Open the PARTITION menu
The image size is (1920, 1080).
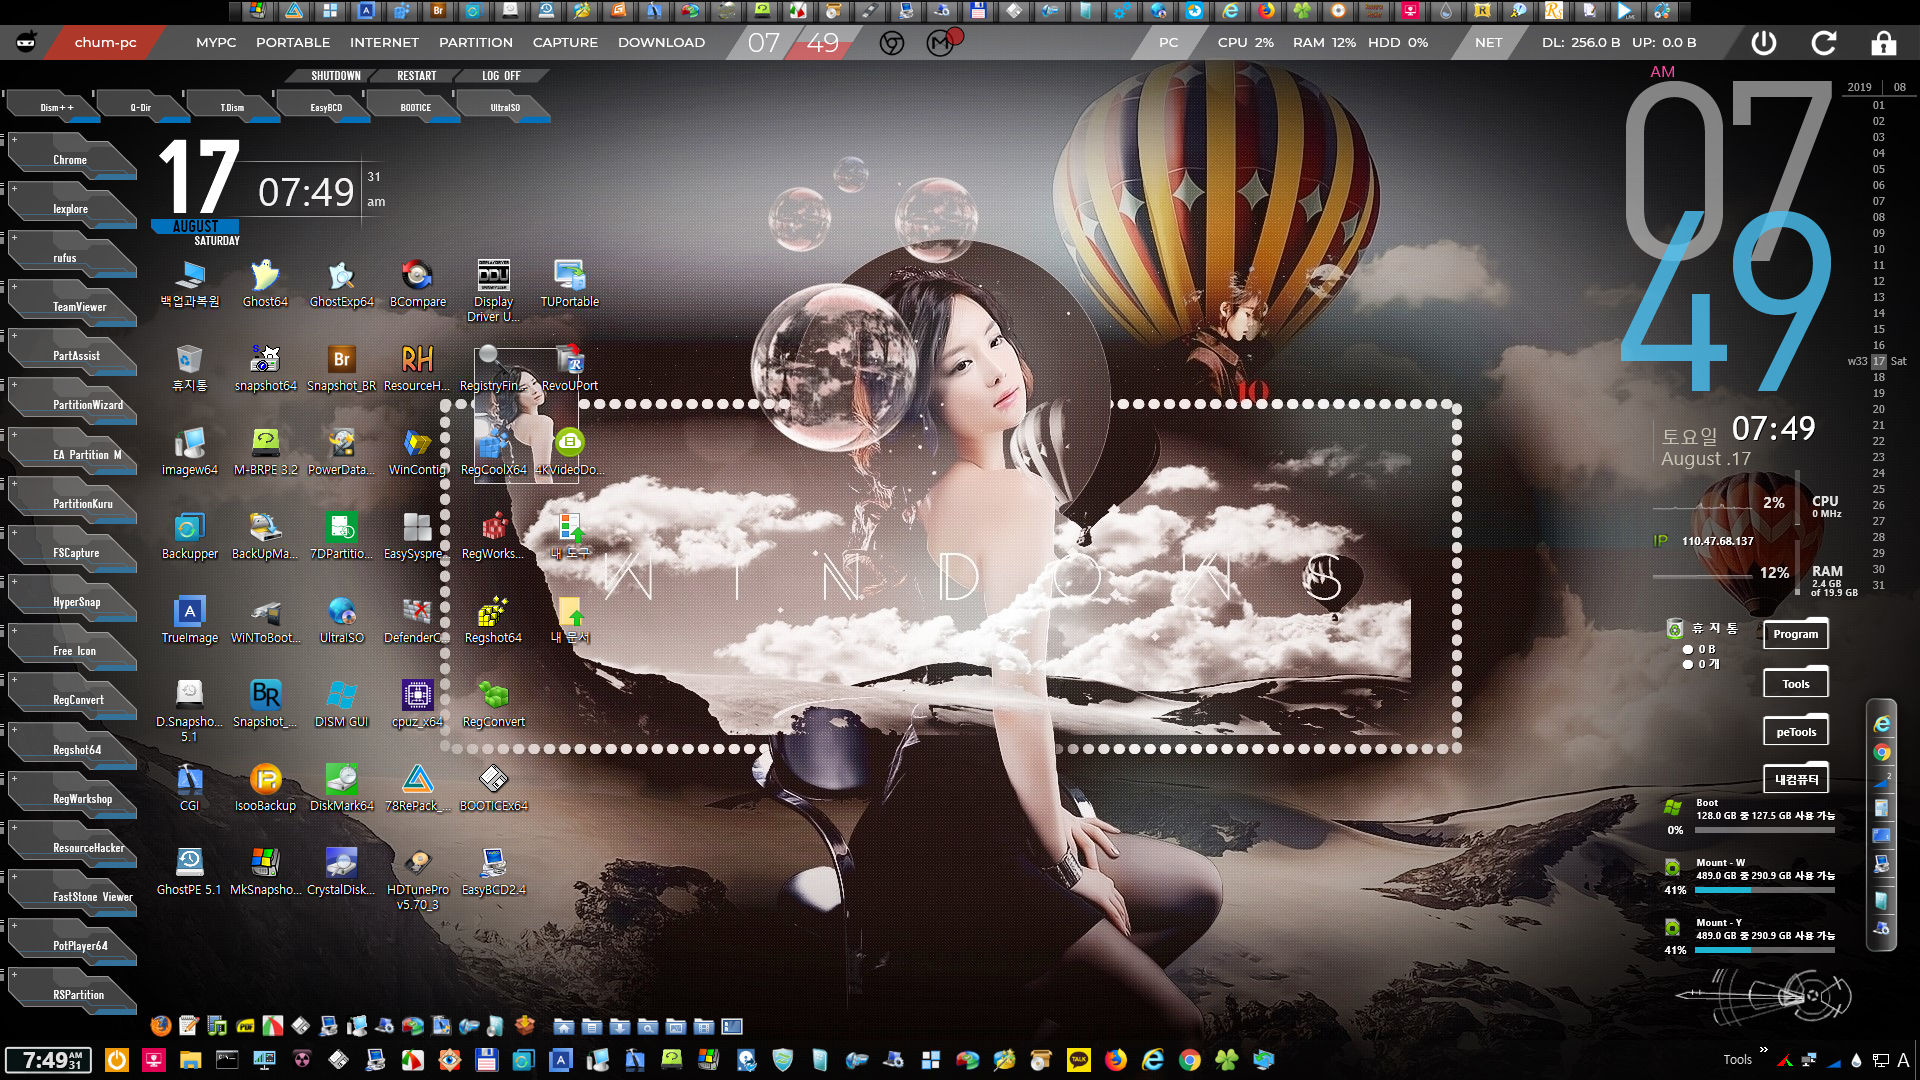tap(476, 43)
